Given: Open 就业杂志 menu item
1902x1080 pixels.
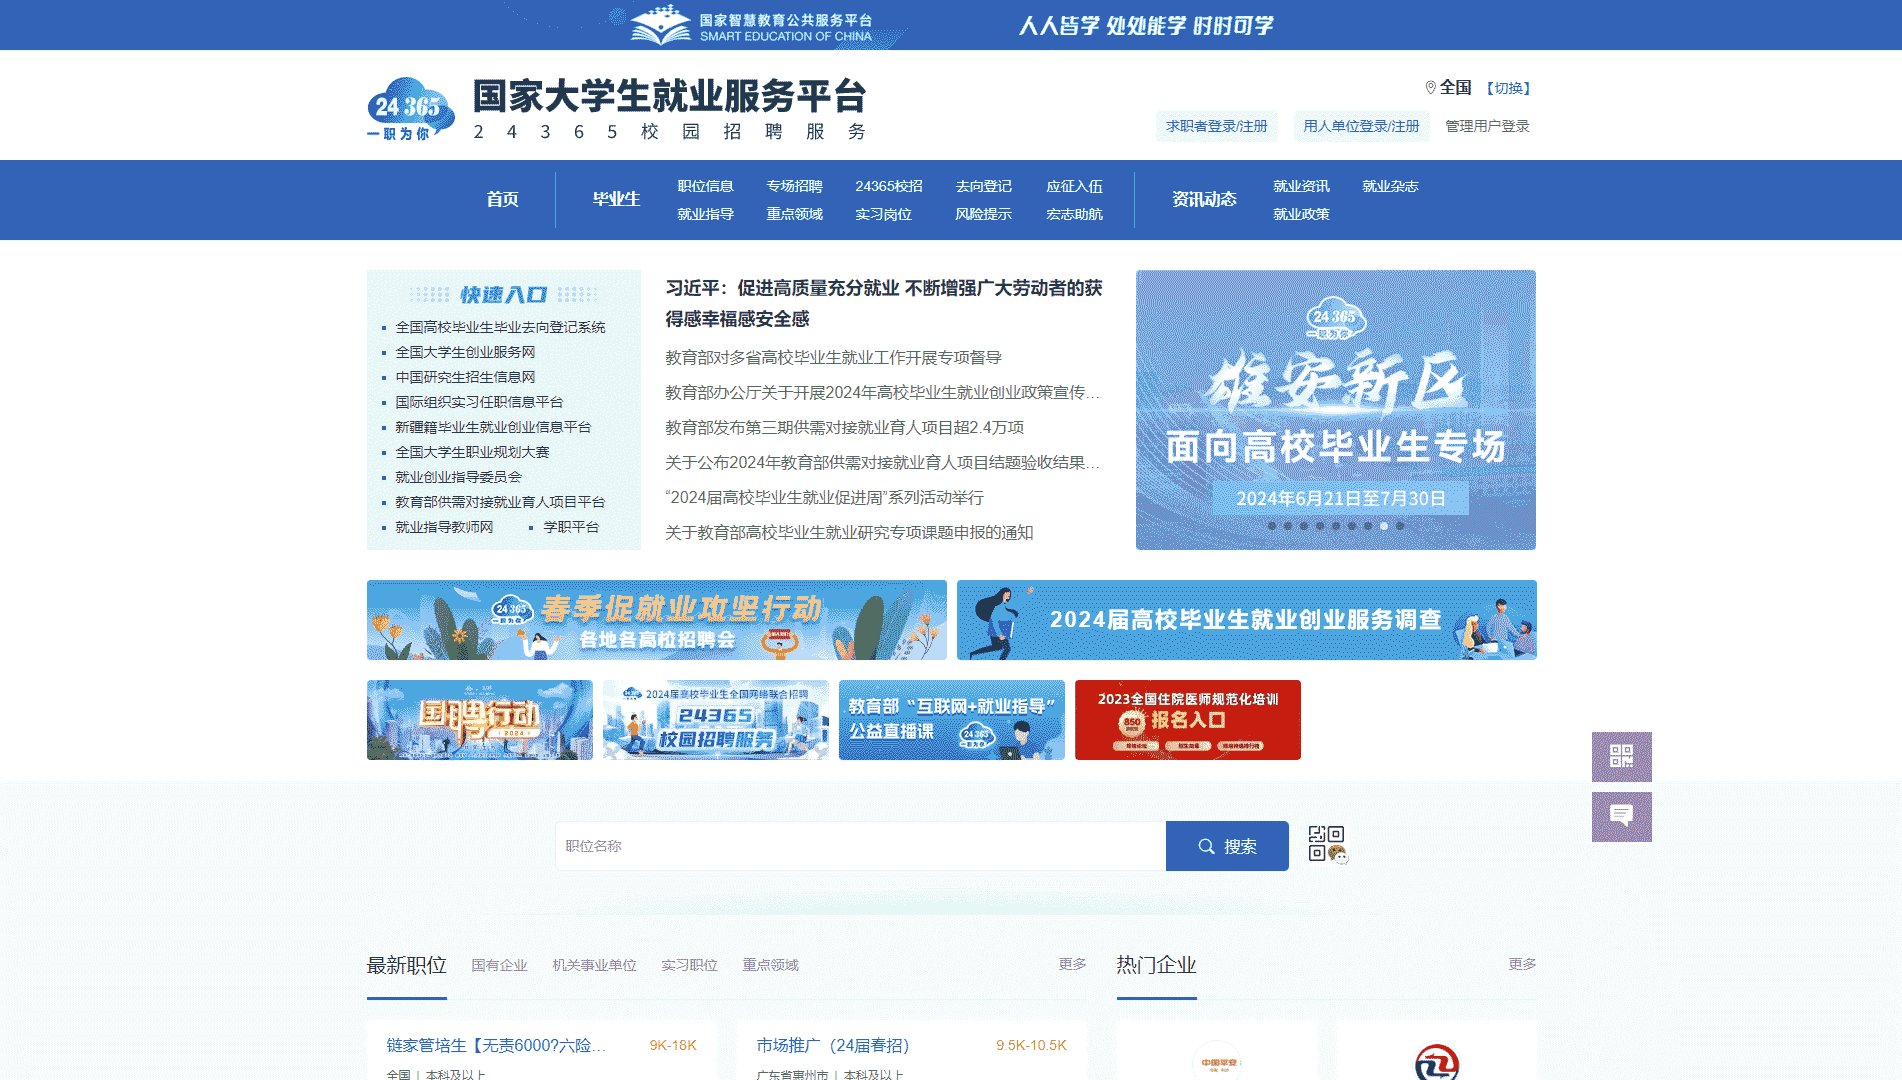Looking at the screenshot, I should 1390,186.
